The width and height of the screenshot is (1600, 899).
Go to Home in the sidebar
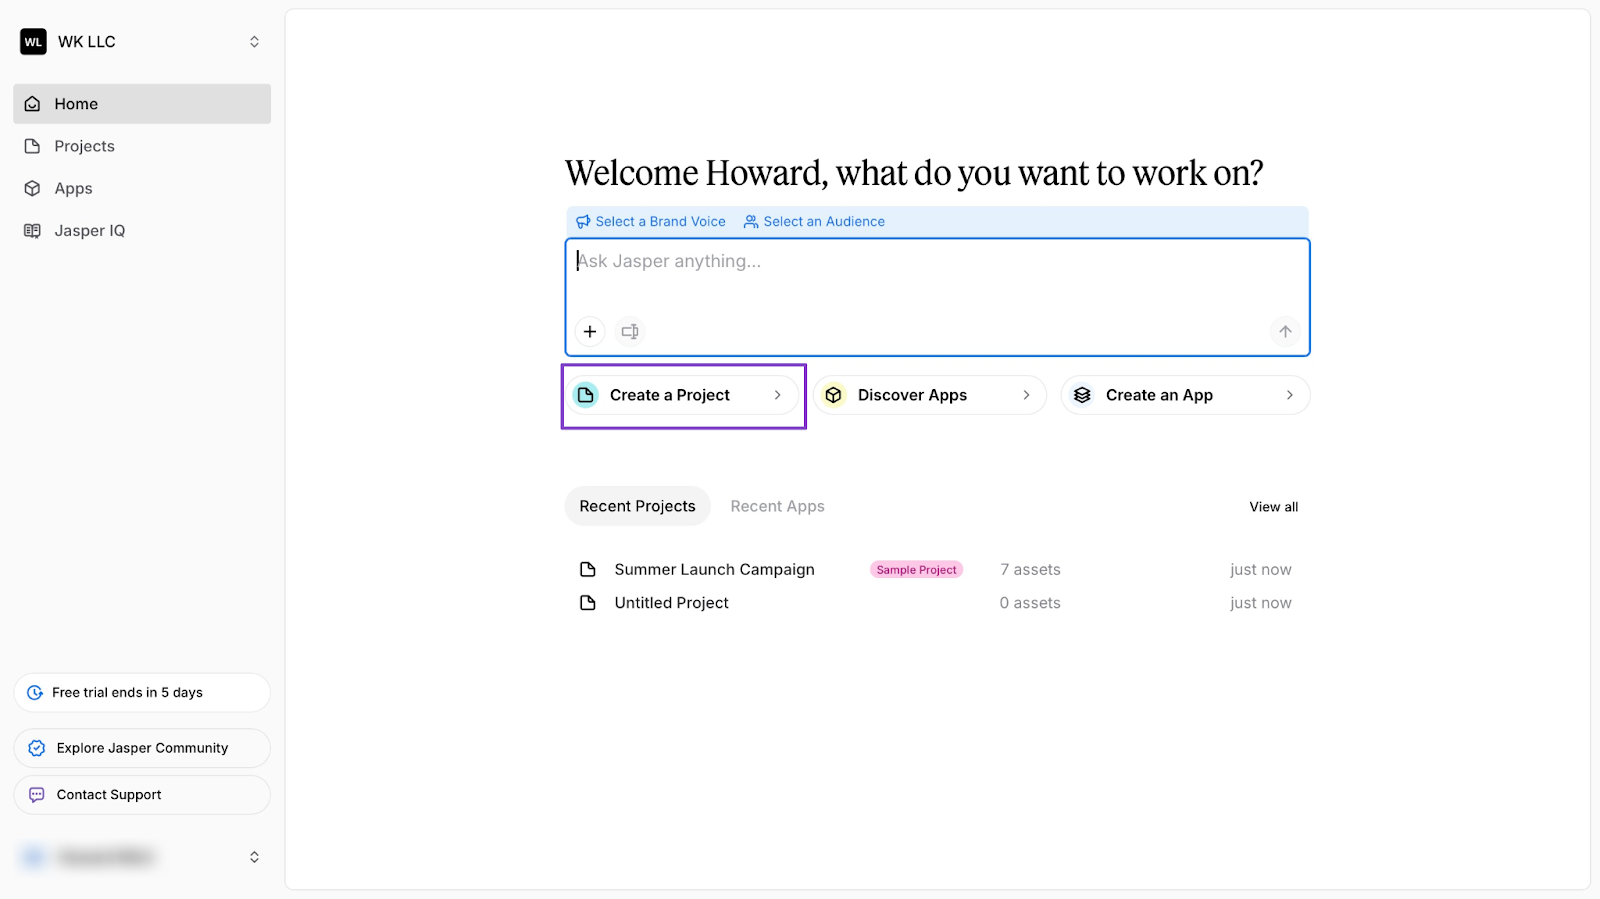tap(142, 104)
